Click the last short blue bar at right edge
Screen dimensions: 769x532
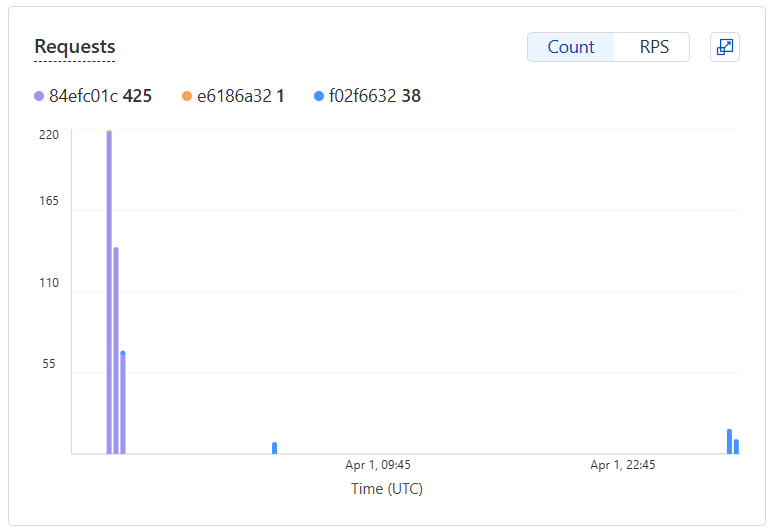point(736,447)
